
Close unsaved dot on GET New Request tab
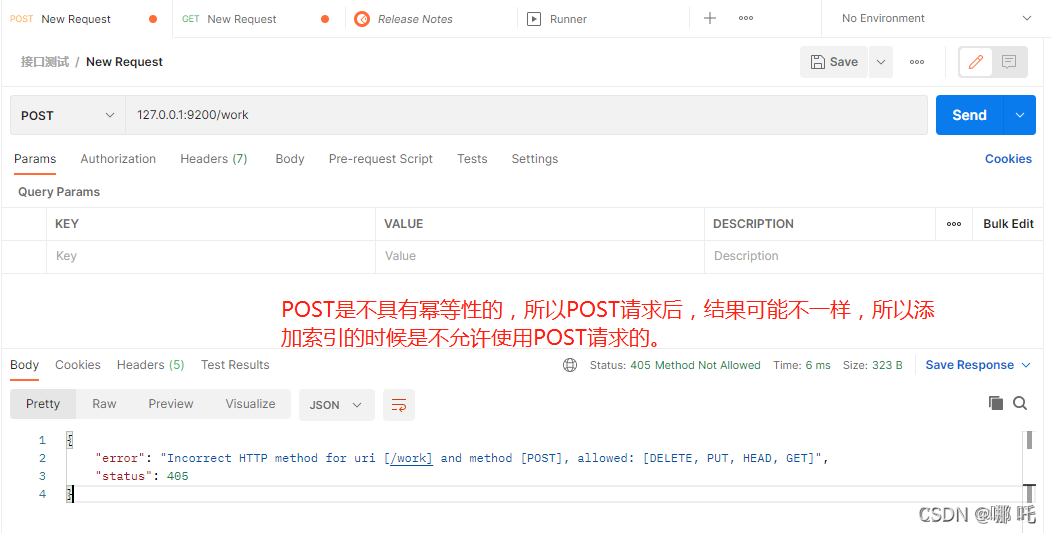325,19
